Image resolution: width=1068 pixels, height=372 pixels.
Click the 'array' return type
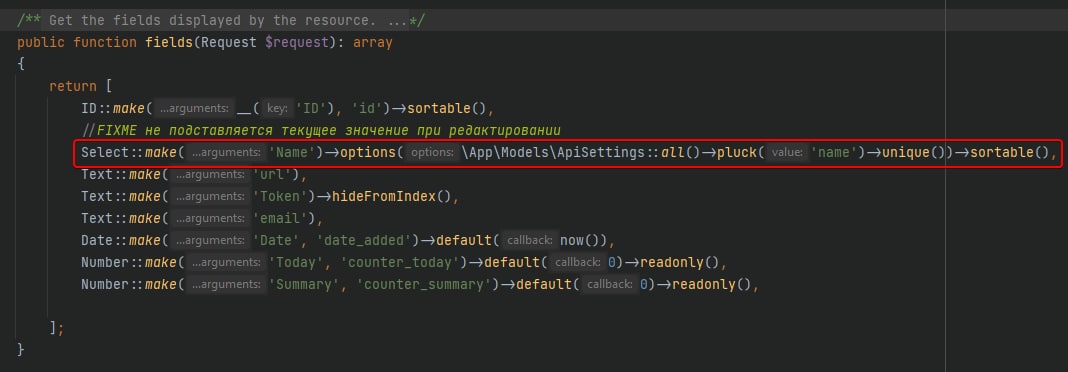click(373, 42)
